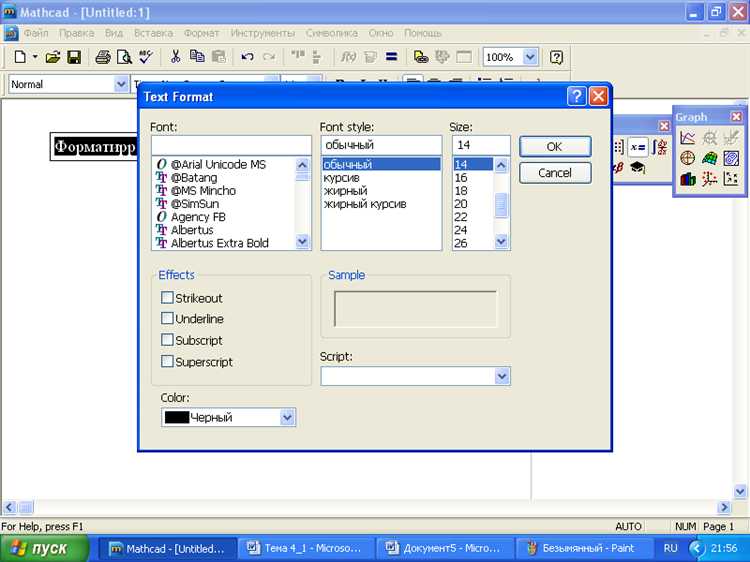The width and height of the screenshot is (750, 562).
Task: Click the Calculate equals-sign icon
Action: (392, 57)
